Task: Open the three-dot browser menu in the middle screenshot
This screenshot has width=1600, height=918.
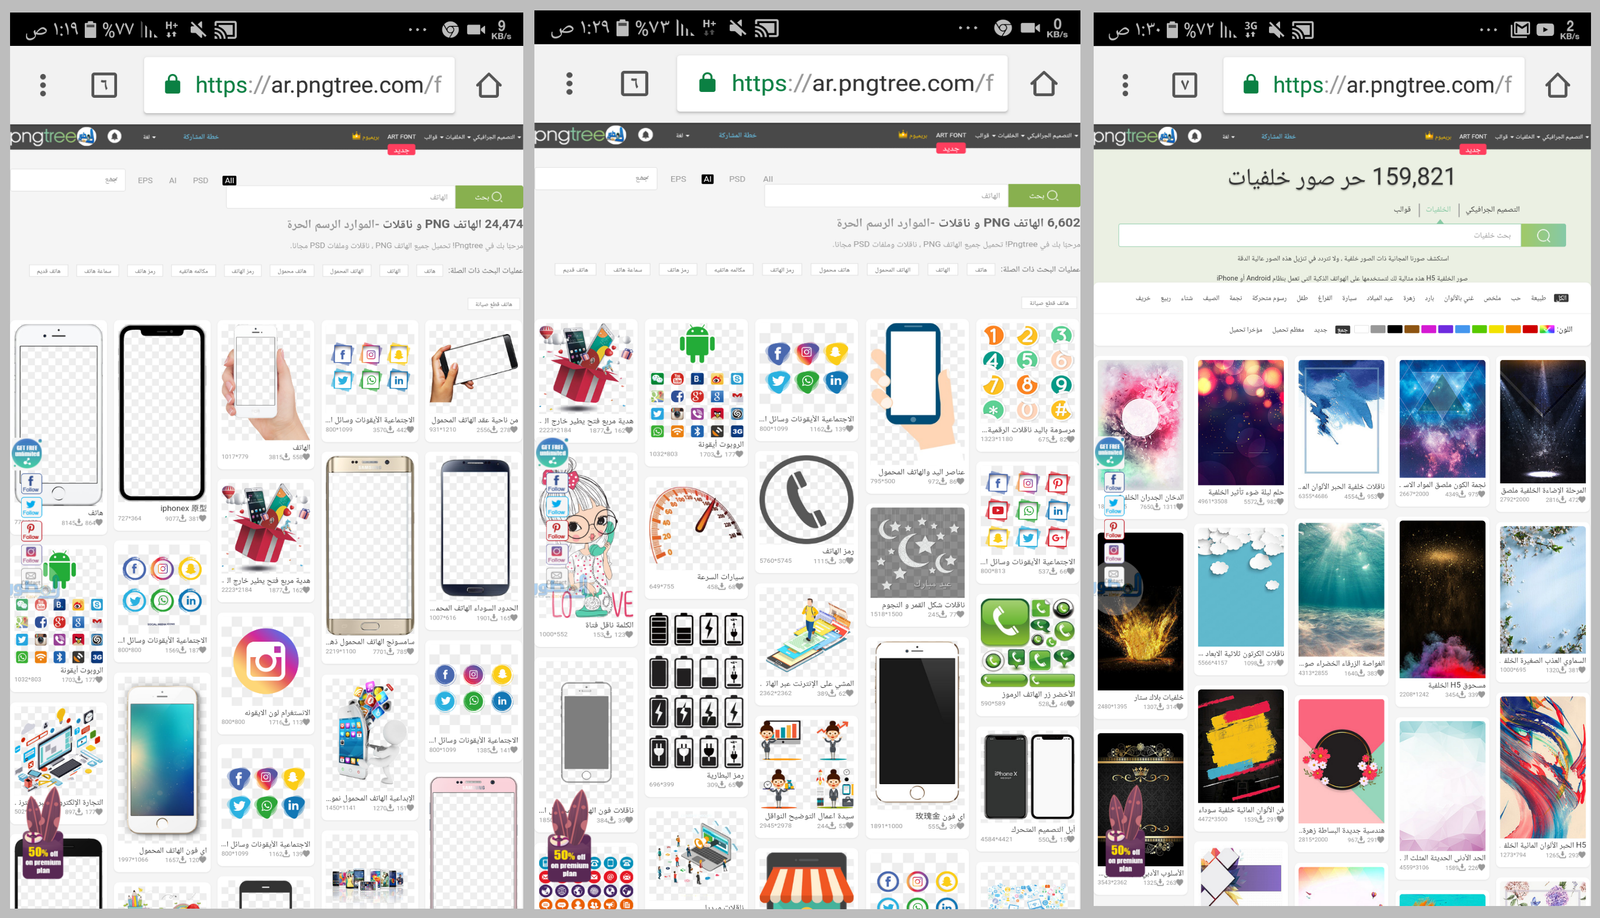Action: (569, 84)
